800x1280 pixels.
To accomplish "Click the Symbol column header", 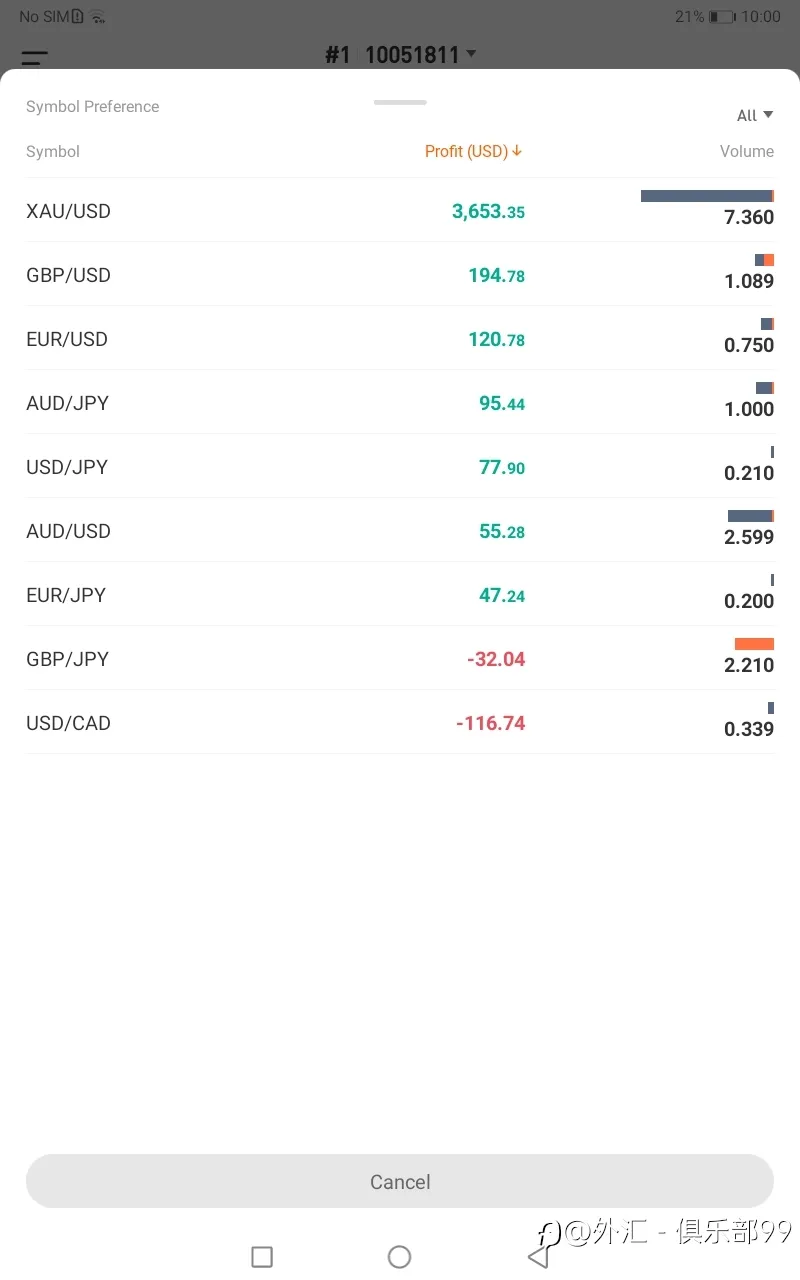I will coord(53,152).
